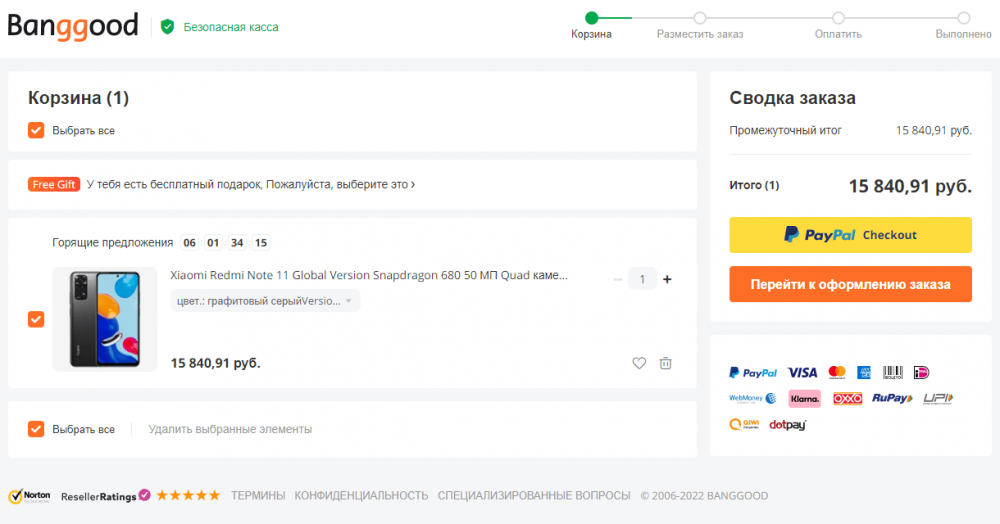Click the iDEAL payment logo
Image resolution: width=1000 pixels, height=524 pixels.
point(922,372)
